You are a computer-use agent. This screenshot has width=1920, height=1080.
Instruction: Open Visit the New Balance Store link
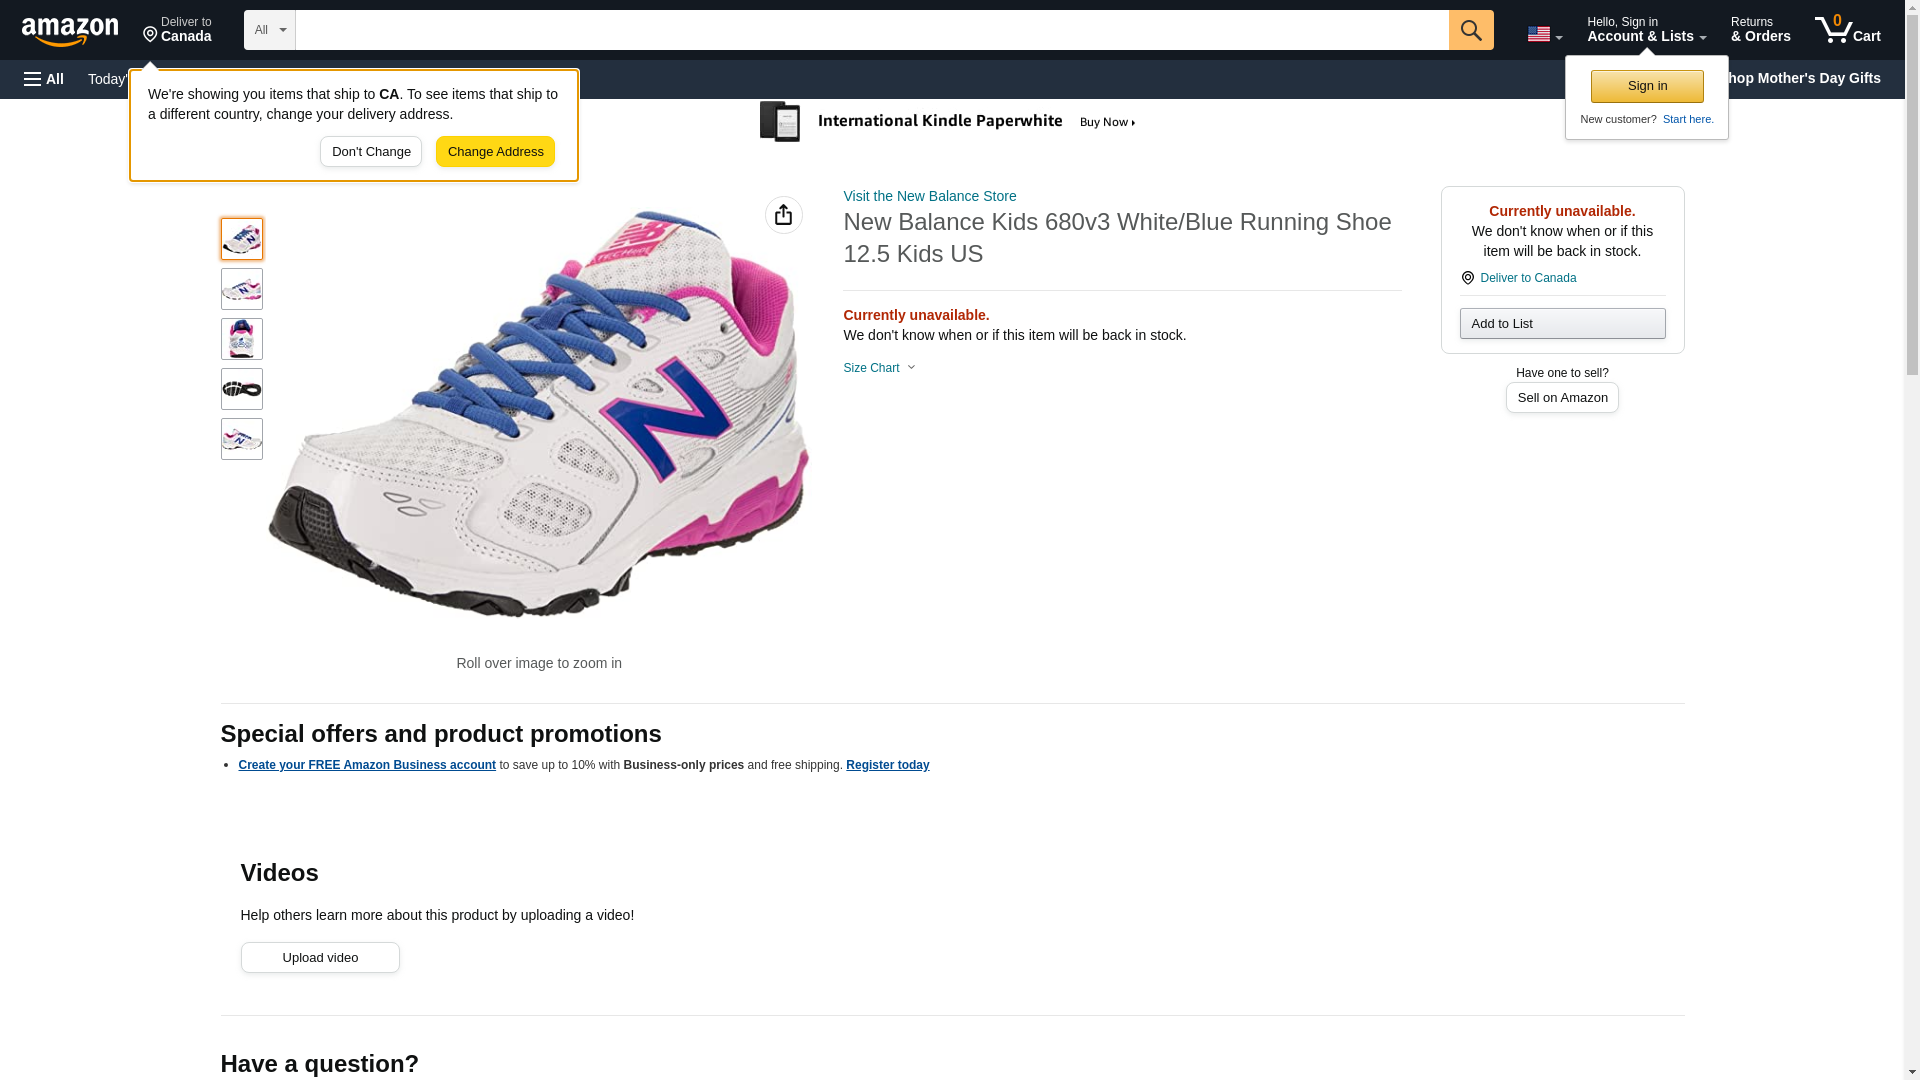(x=929, y=196)
